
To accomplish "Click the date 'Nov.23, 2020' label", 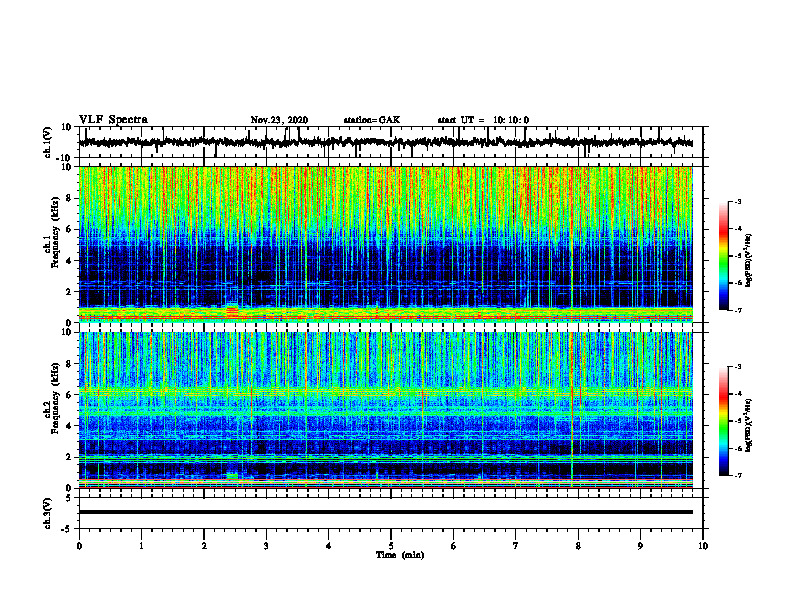I will click(279, 120).
